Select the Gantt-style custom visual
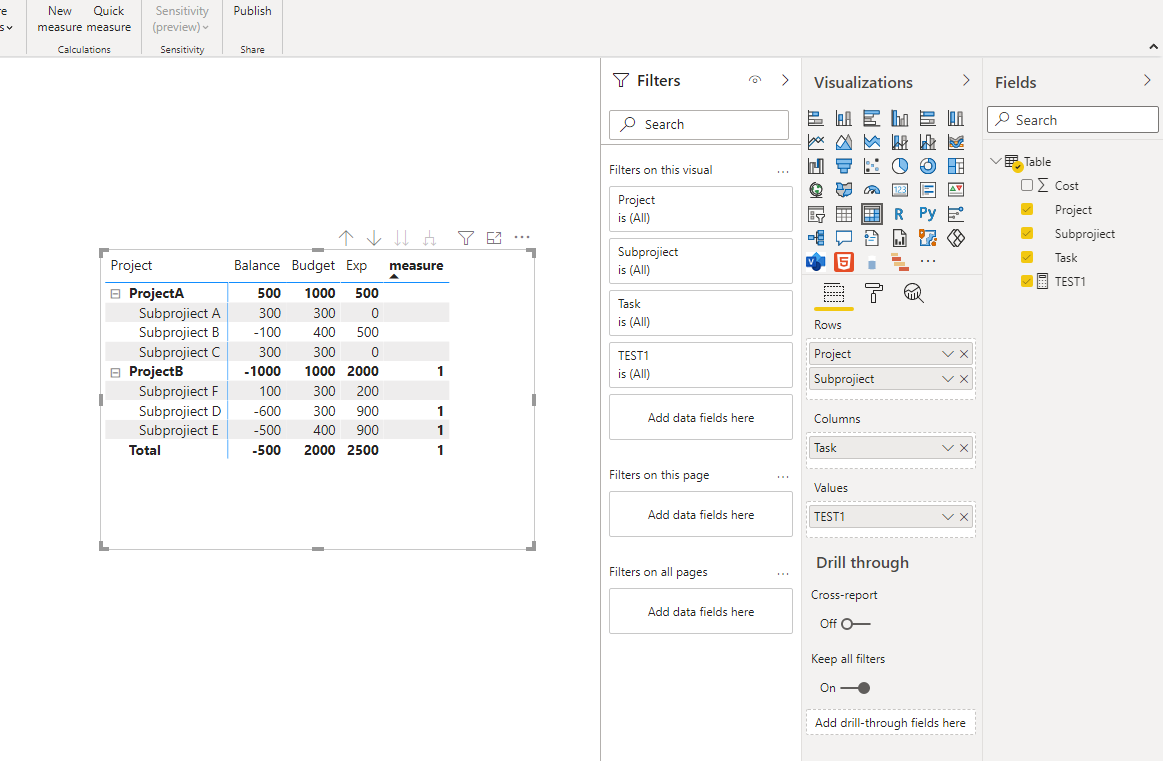Viewport: 1163px width, 761px height. pyautogui.click(x=900, y=262)
